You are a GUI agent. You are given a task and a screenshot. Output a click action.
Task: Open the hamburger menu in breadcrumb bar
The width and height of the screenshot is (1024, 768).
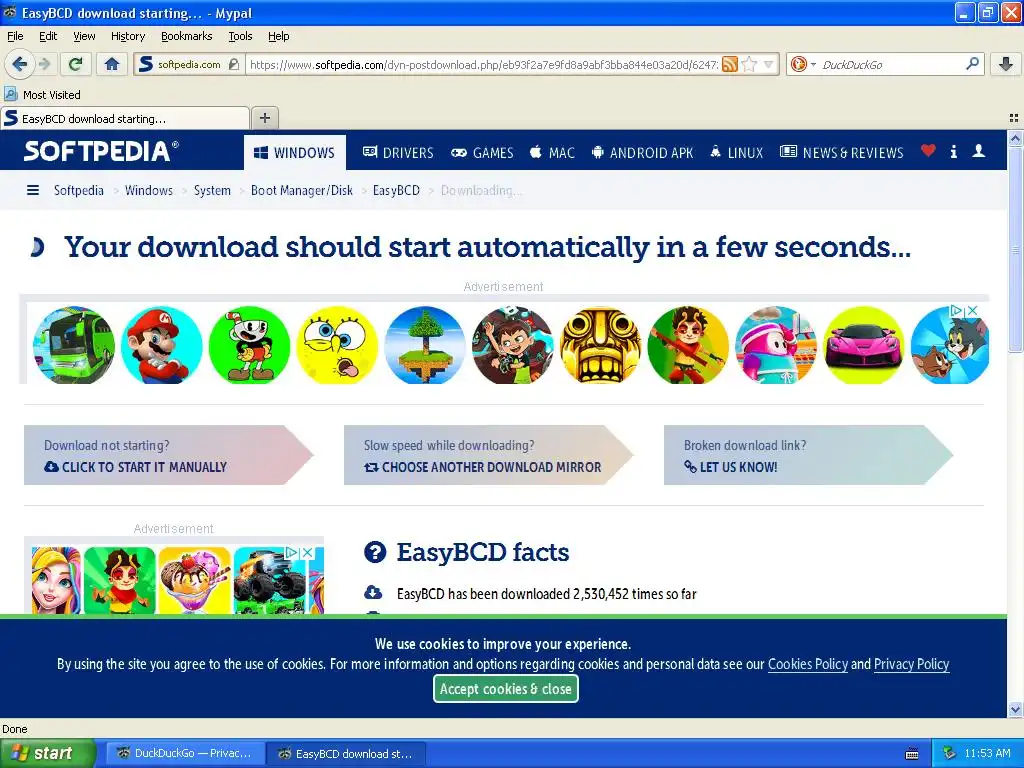33,190
